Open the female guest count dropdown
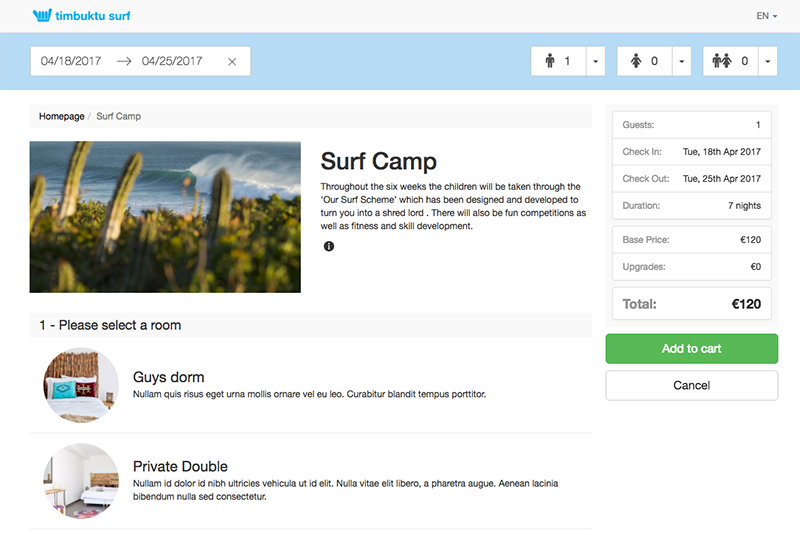 [x=682, y=61]
